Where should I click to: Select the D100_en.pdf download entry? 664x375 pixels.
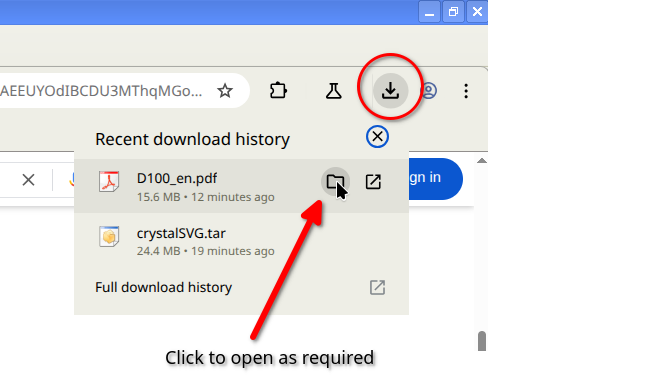pos(241,186)
